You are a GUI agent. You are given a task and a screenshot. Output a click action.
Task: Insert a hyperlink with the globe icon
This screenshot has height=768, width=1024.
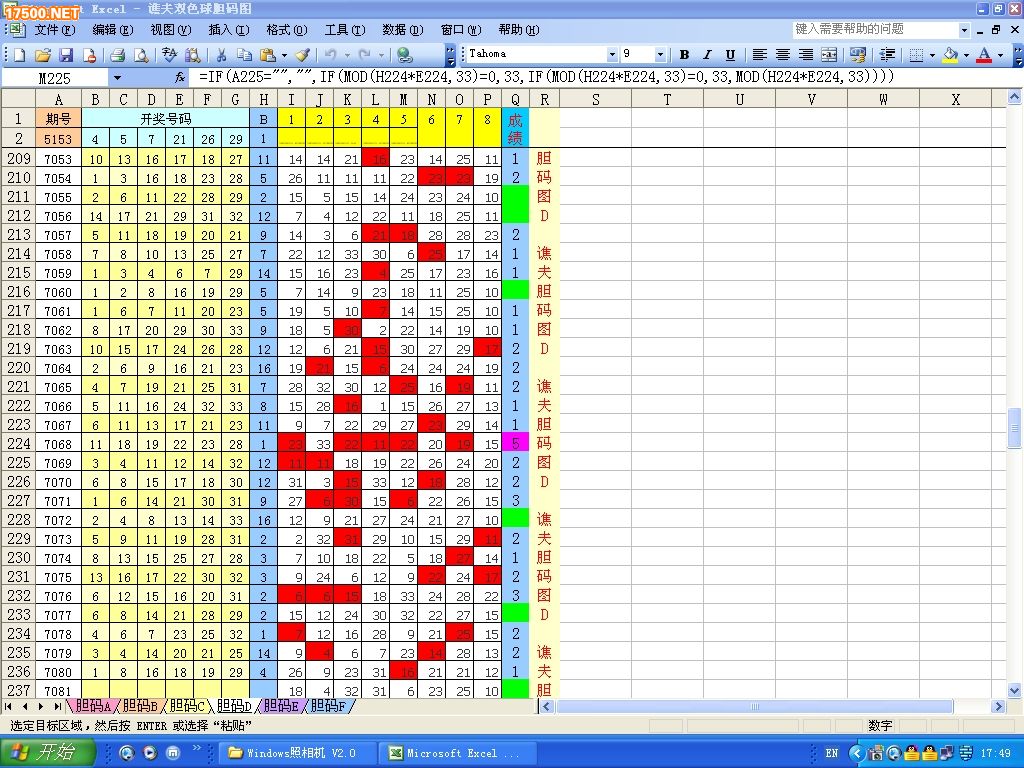(405, 55)
